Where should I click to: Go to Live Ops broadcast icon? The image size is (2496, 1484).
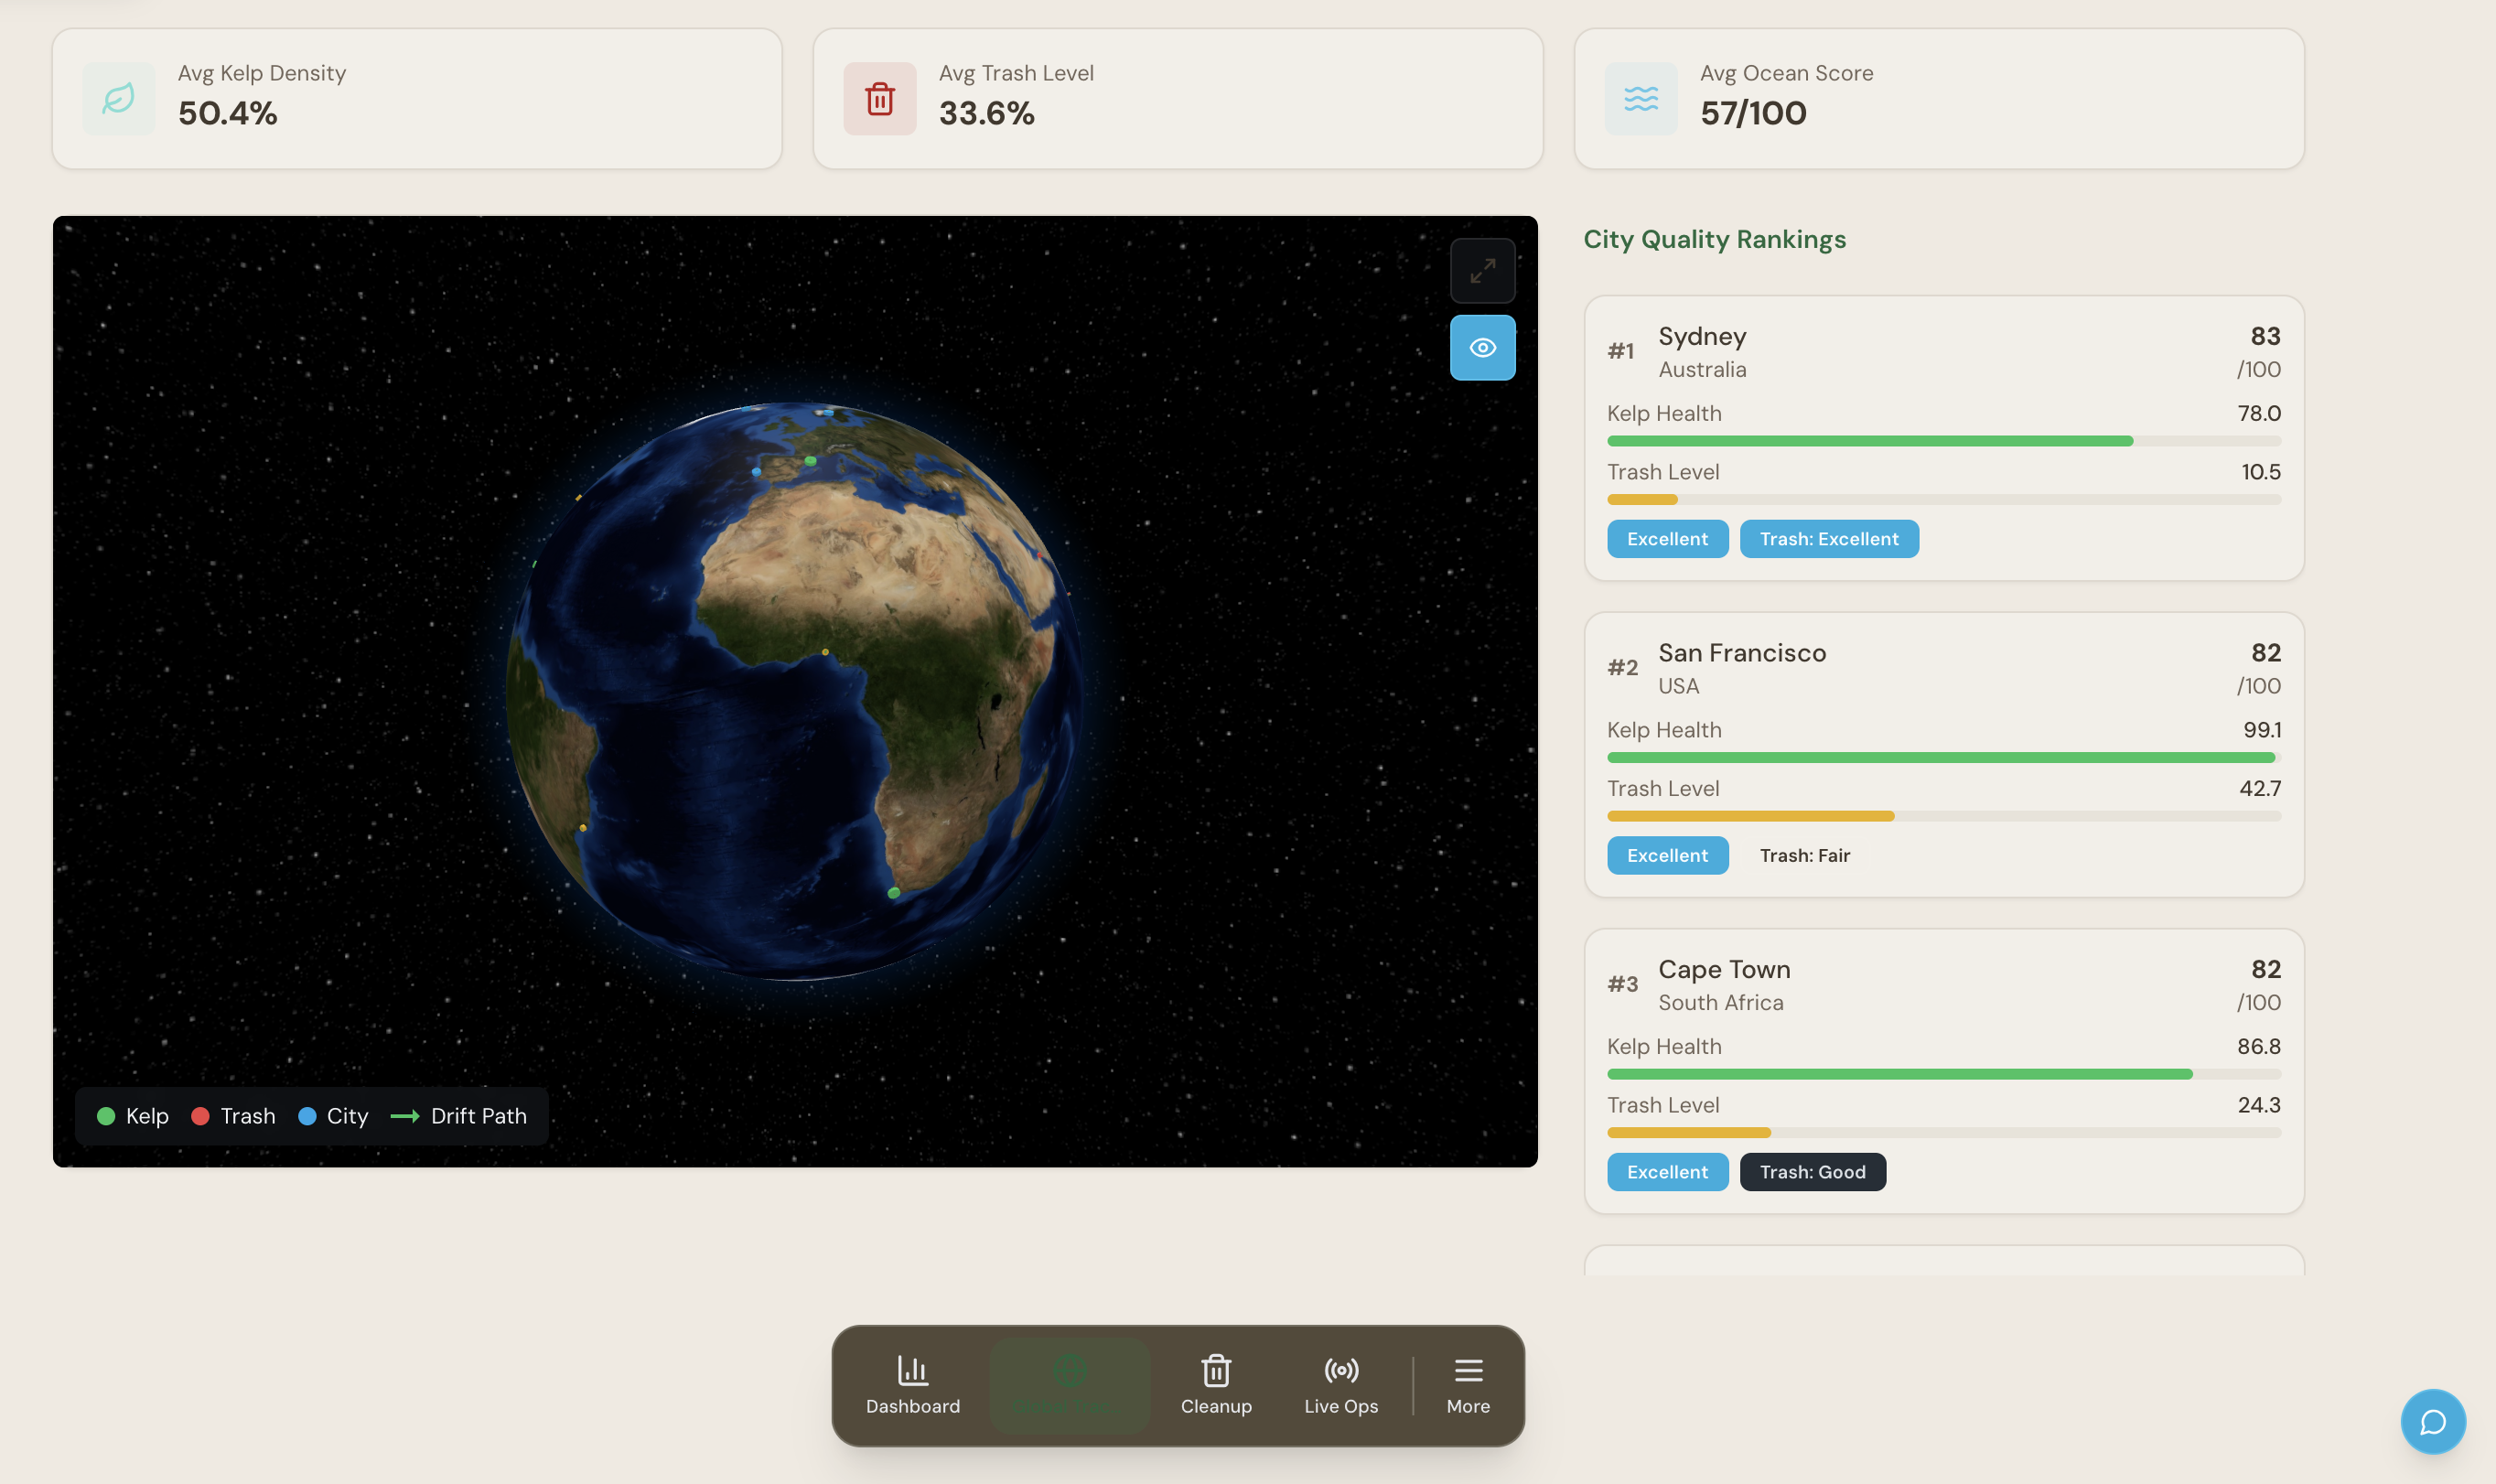pyautogui.click(x=1340, y=1385)
